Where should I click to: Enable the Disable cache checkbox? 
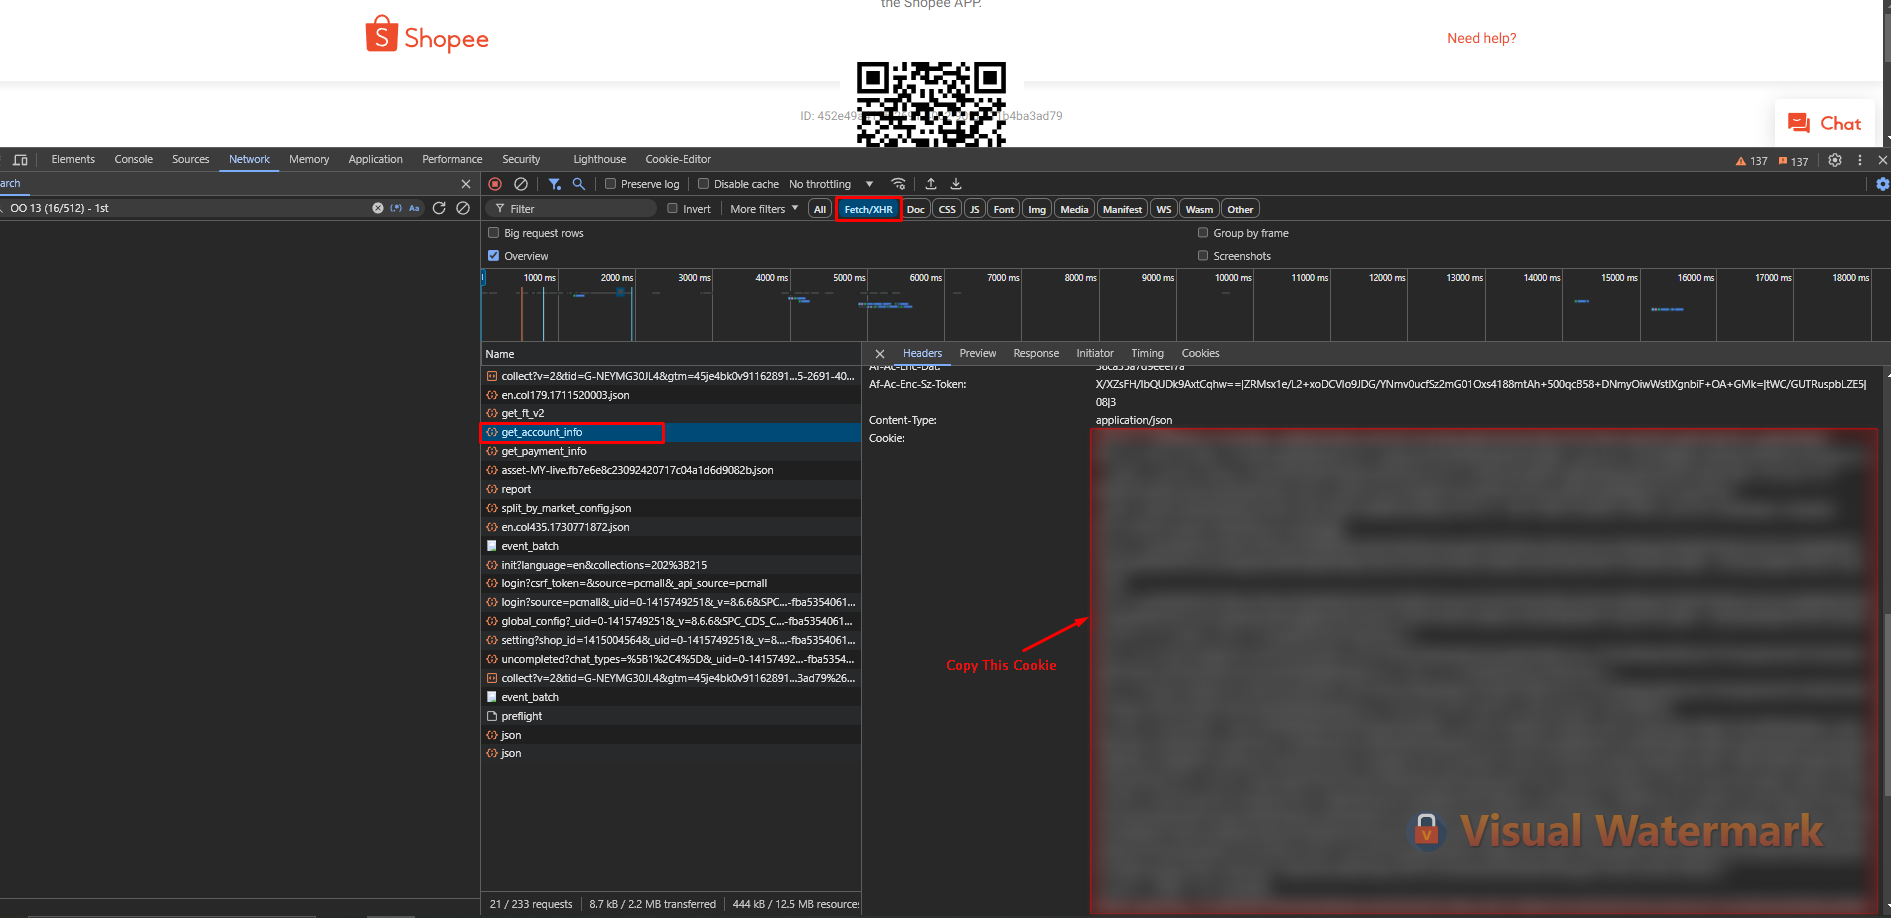pyautogui.click(x=704, y=184)
